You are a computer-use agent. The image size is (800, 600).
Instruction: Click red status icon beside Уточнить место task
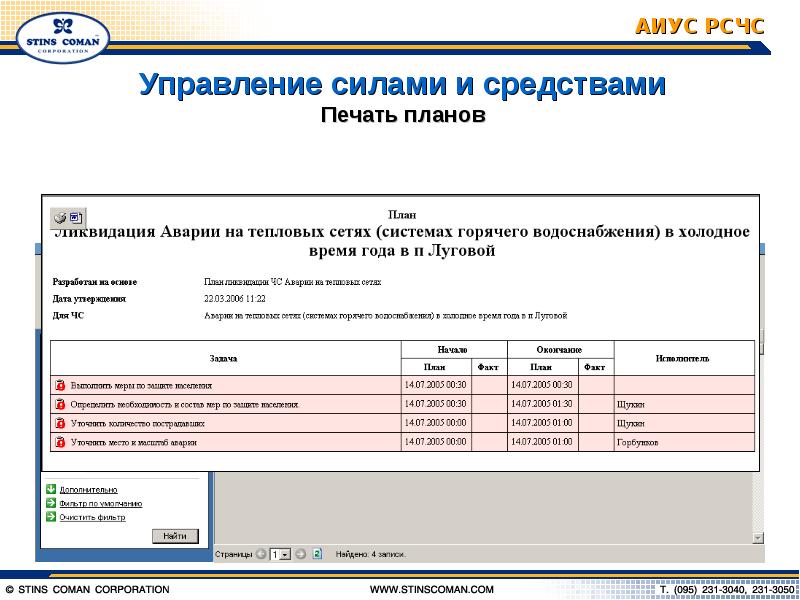[x=60, y=442]
